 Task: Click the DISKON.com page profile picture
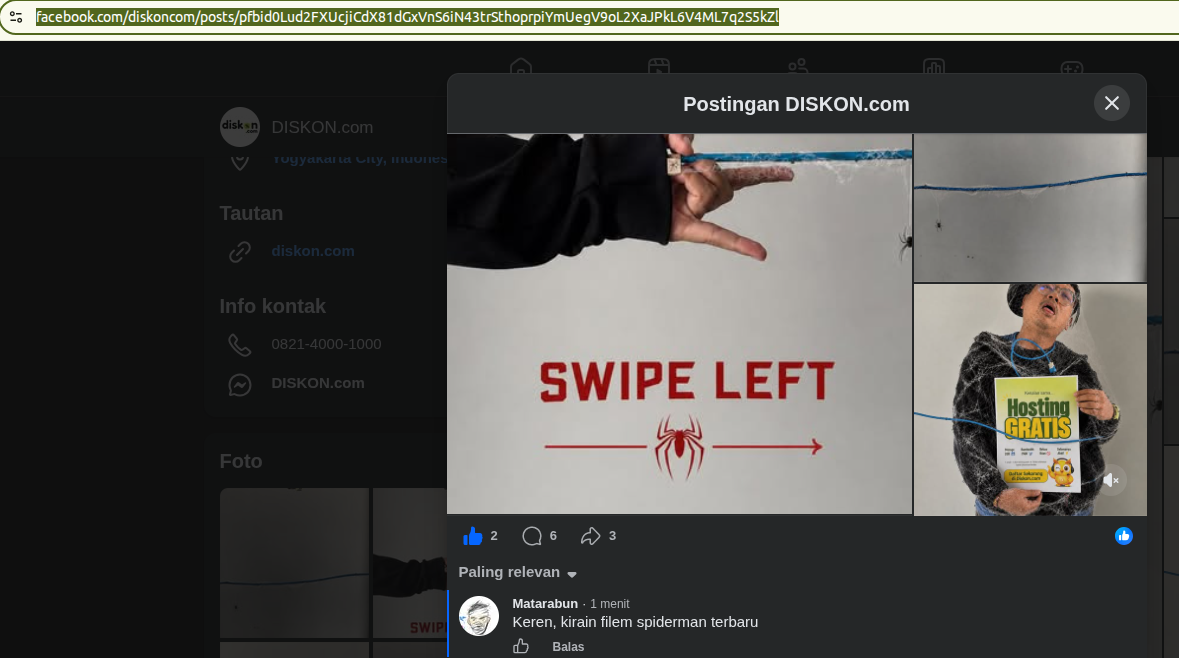(240, 126)
